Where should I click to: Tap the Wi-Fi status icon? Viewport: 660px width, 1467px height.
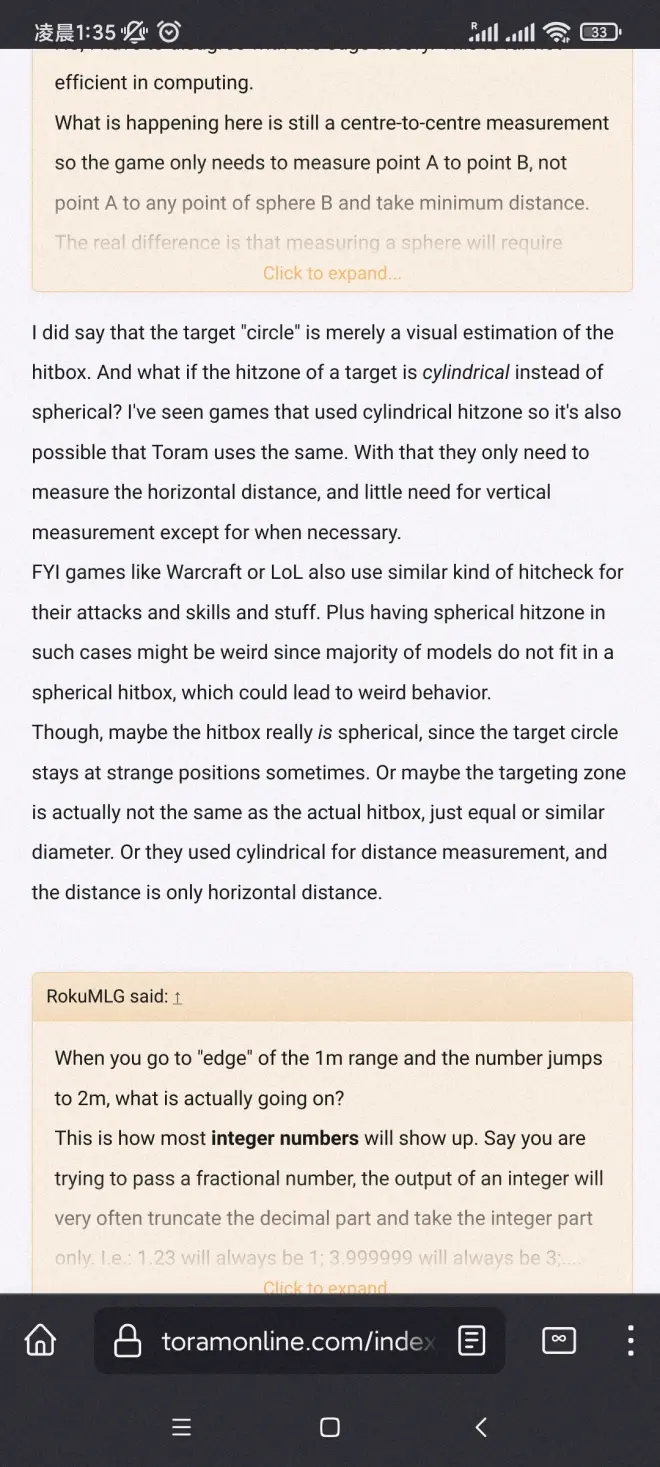click(x=558, y=32)
